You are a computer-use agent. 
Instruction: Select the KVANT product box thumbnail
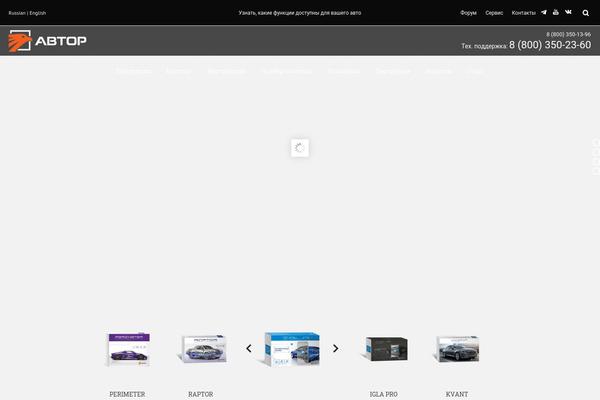[456, 349]
